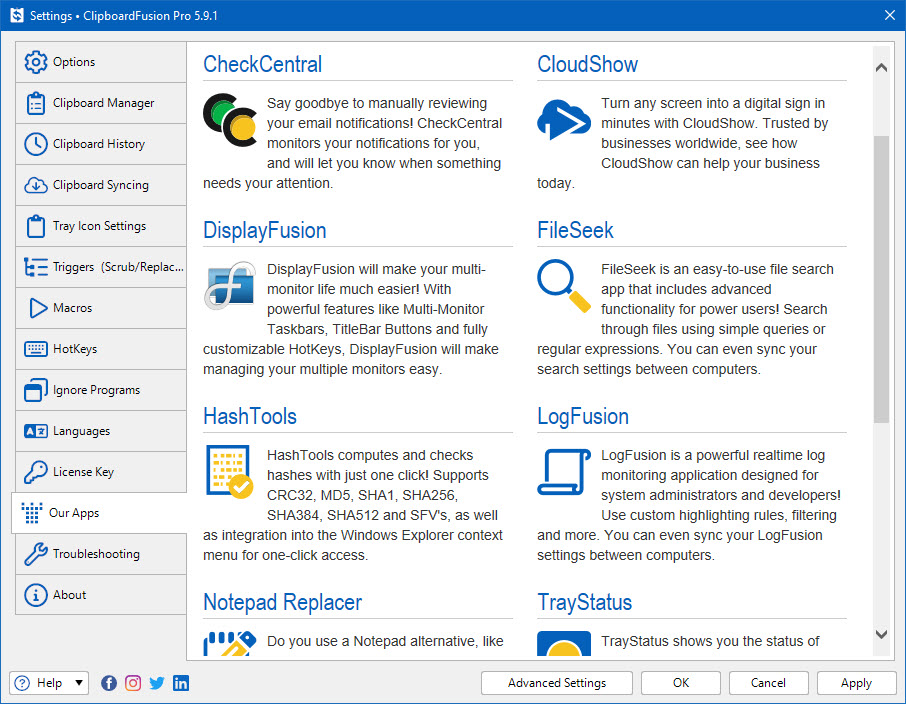This screenshot has height=704, width=906.
Task: Select the Troubleshooting tab
Action: pyautogui.click(x=101, y=554)
